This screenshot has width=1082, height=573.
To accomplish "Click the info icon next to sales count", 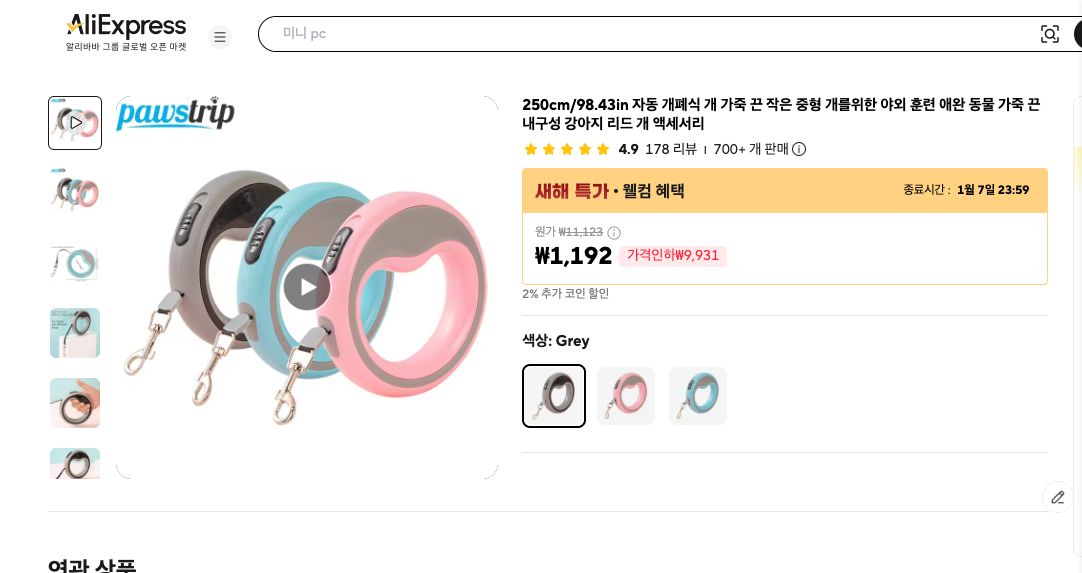I will 798,149.
